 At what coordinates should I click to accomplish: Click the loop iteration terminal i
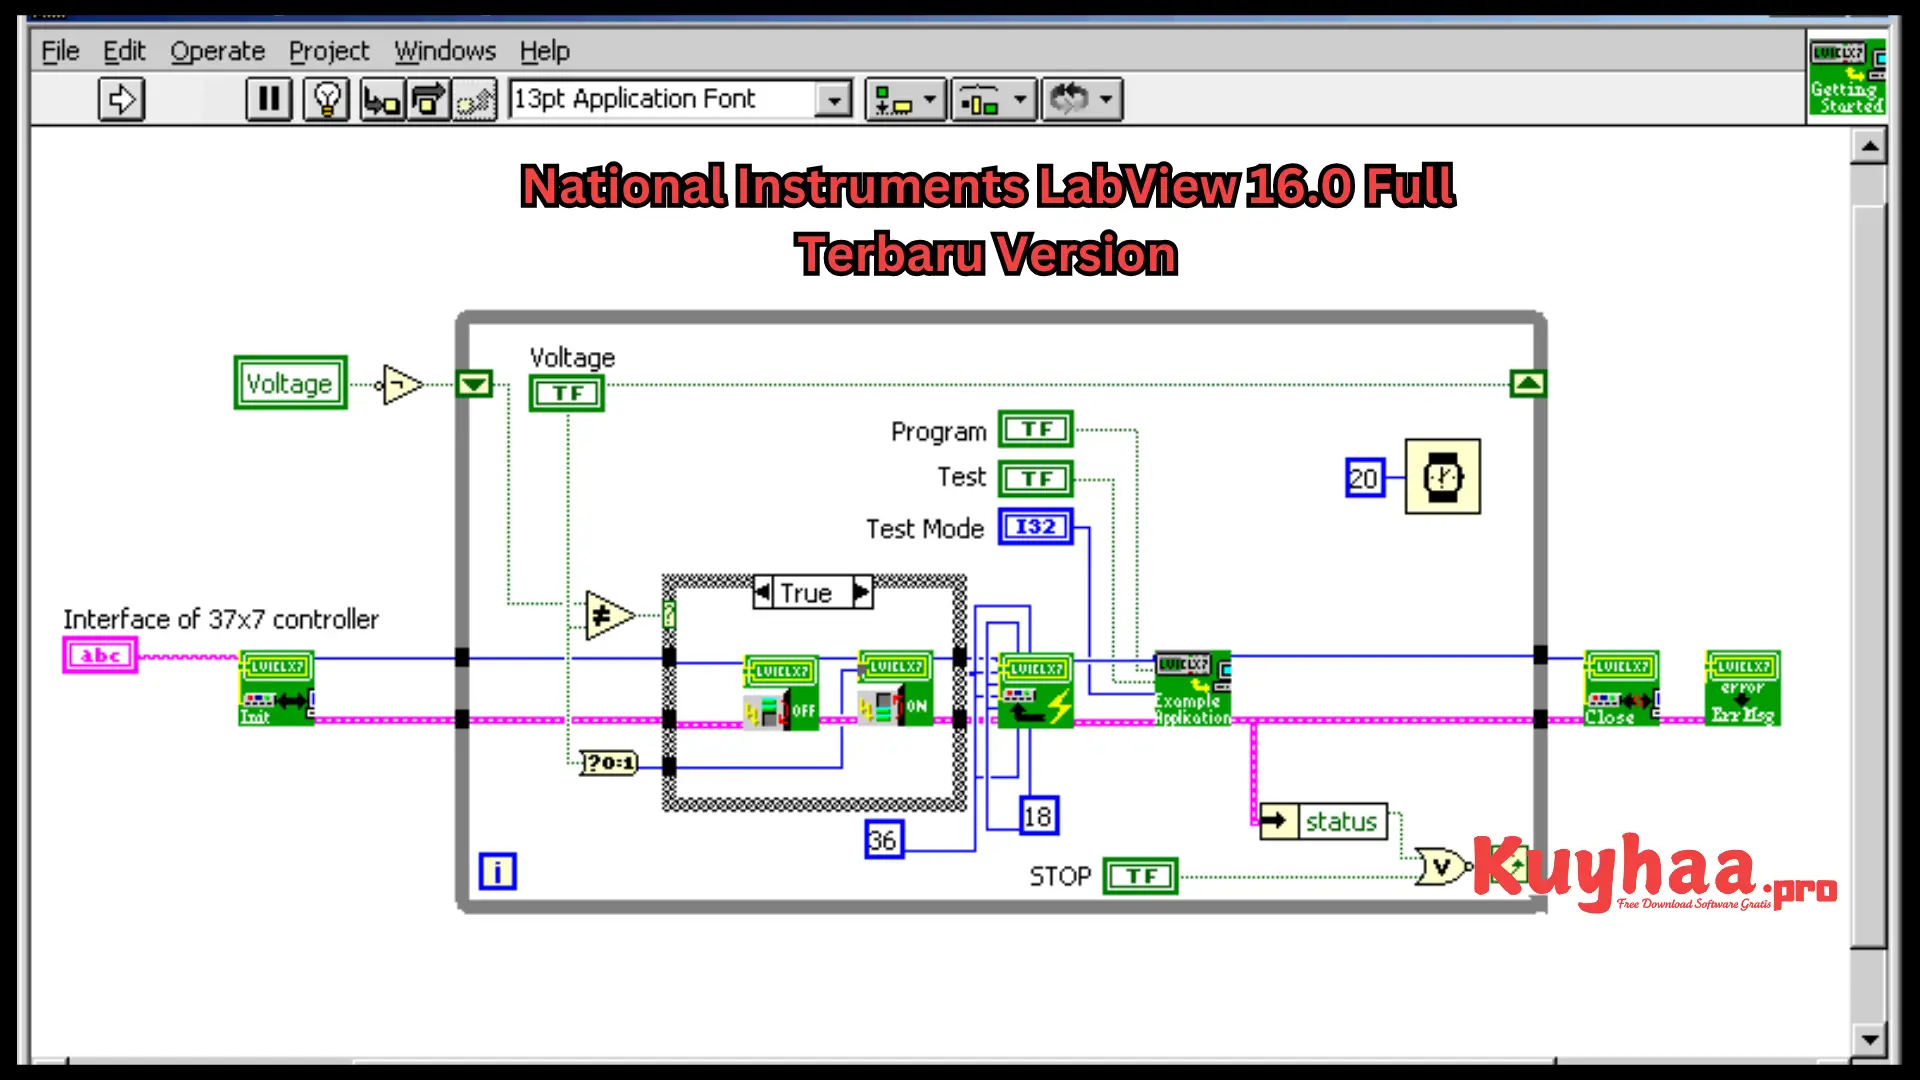click(498, 872)
